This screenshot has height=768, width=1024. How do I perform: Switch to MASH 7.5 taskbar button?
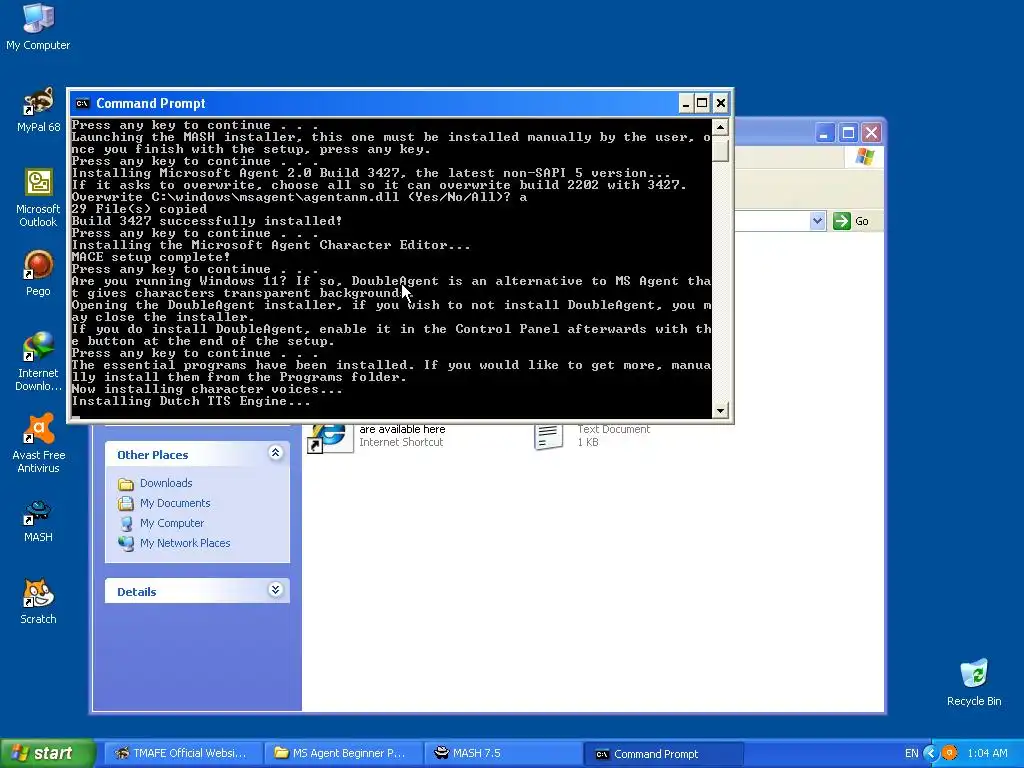[503, 754]
